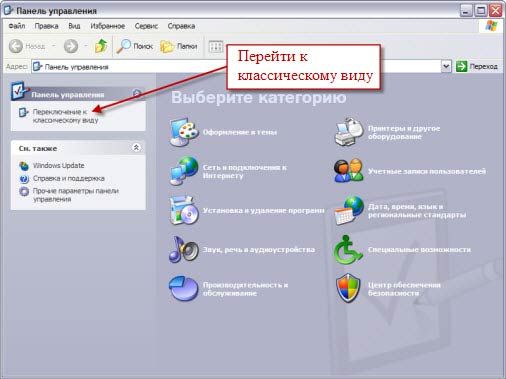Click the Поиск search toolbar button
The width and height of the screenshot is (506, 379).
pos(135,46)
